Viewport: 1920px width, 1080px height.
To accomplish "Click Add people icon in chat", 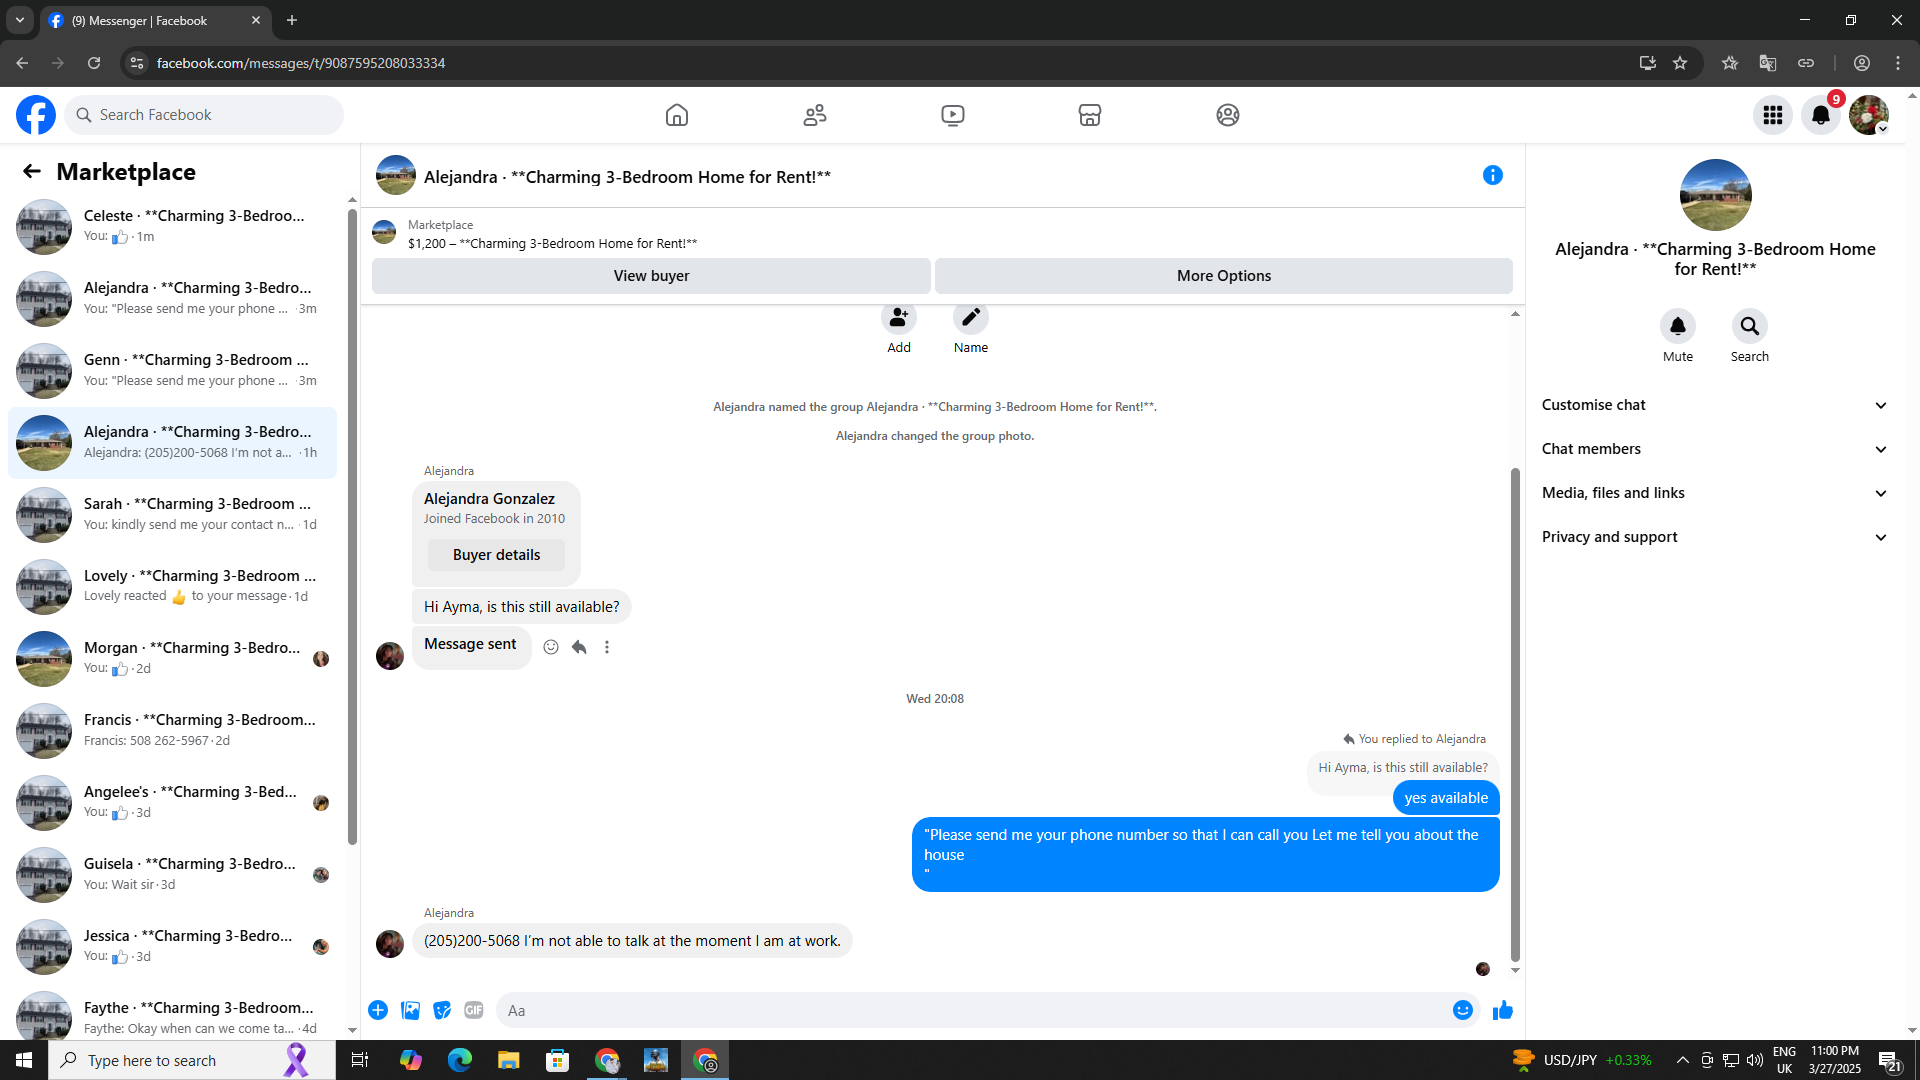I will coord(899,318).
